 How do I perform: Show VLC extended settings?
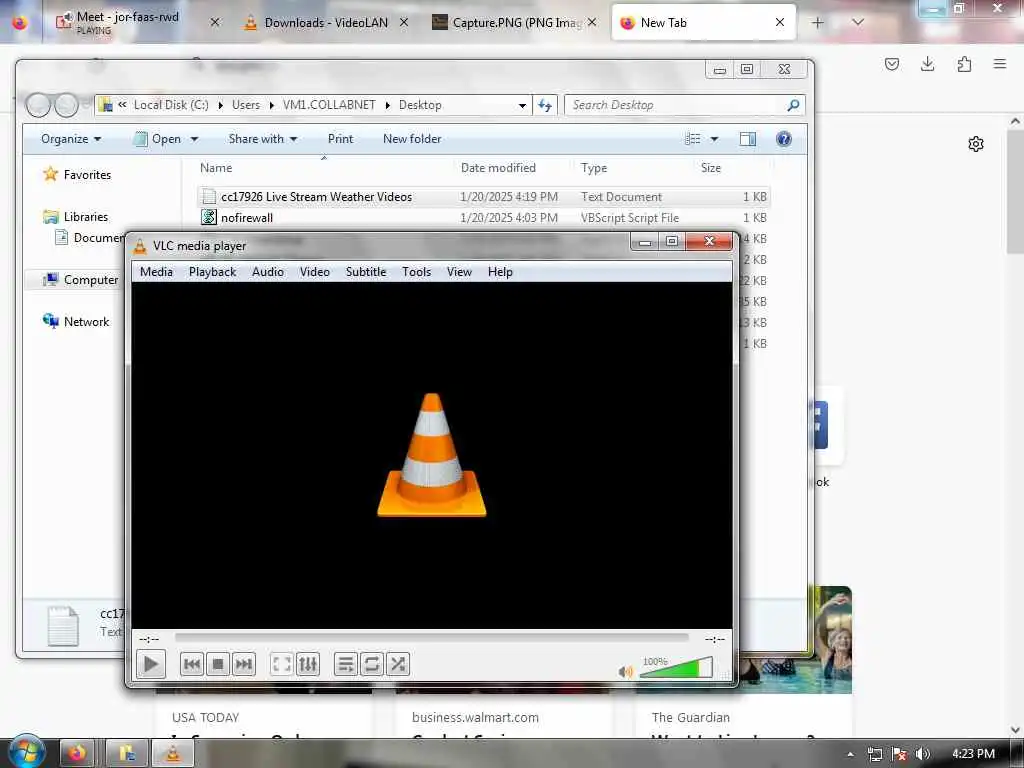pos(308,665)
